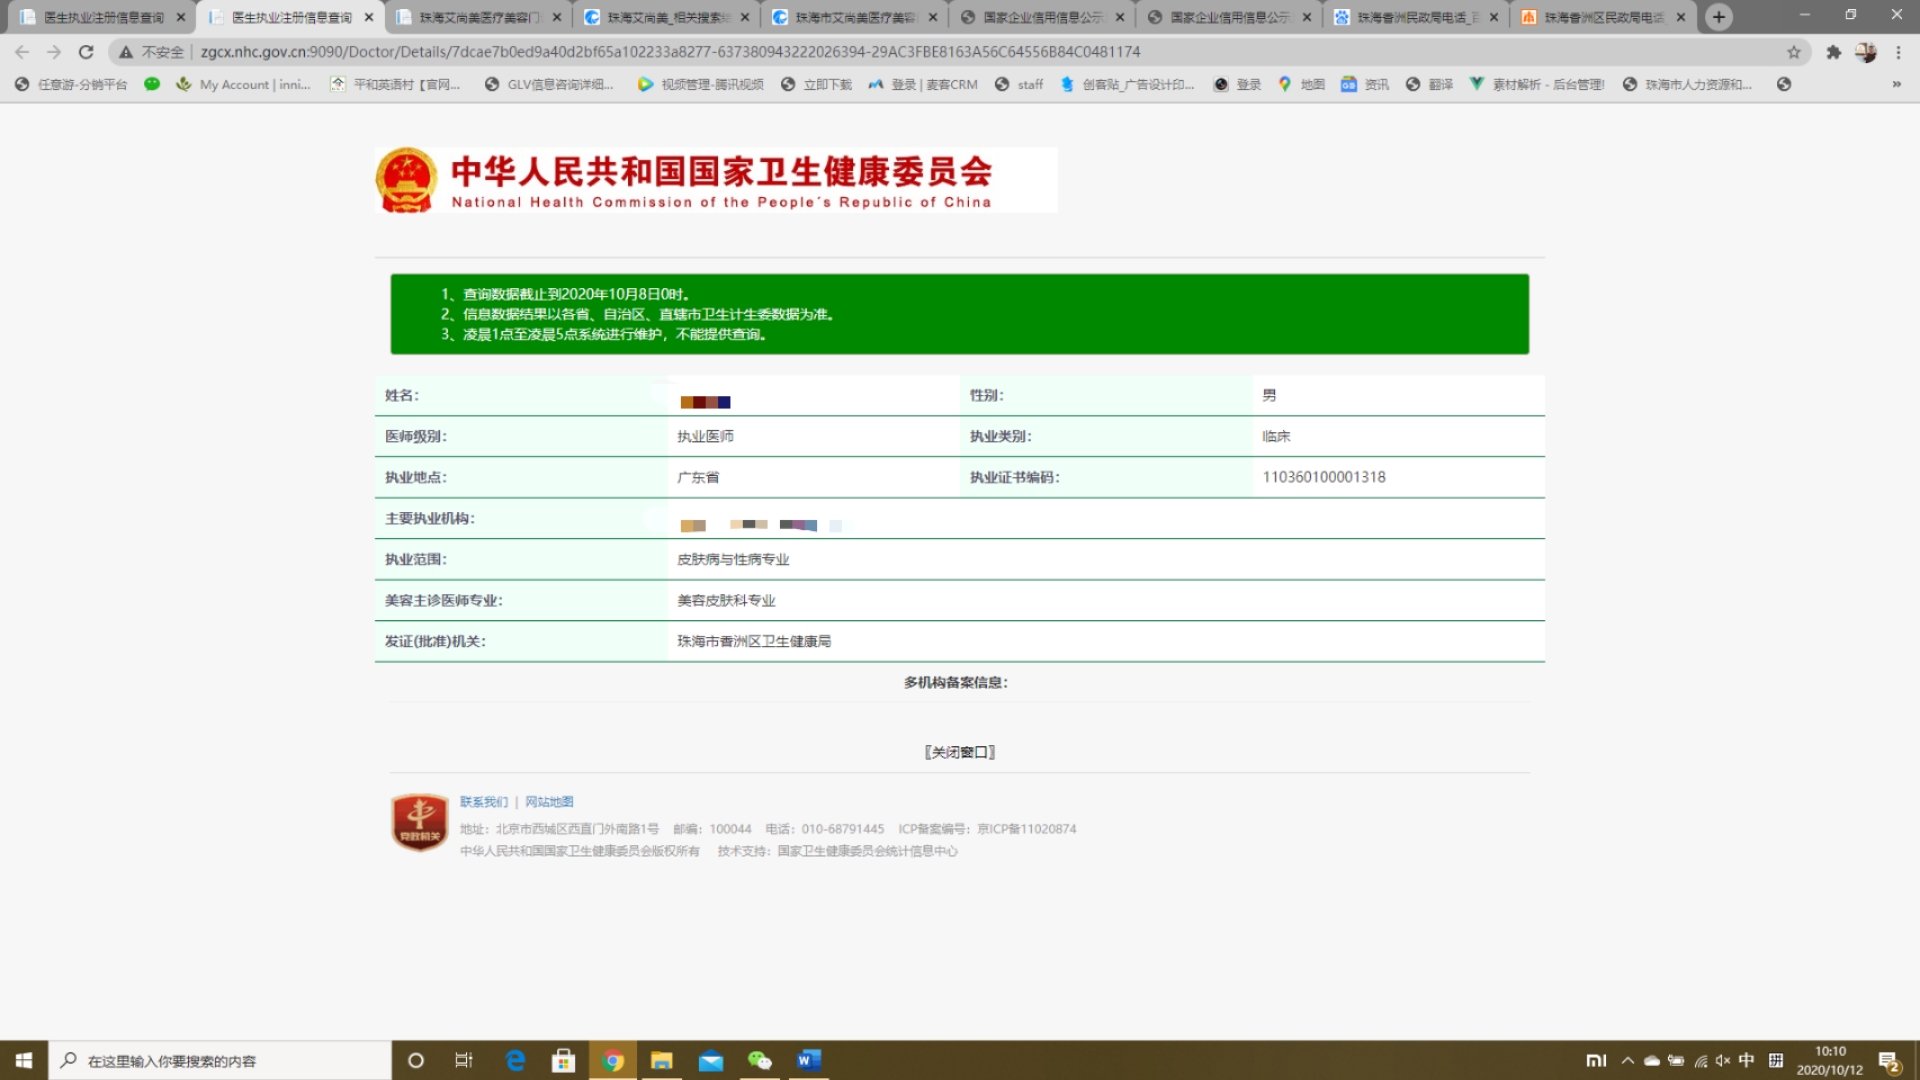Expand the bookmarks overflow chevron
The width and height of the screenshot is (1920, 1080).
point(1896,84)
